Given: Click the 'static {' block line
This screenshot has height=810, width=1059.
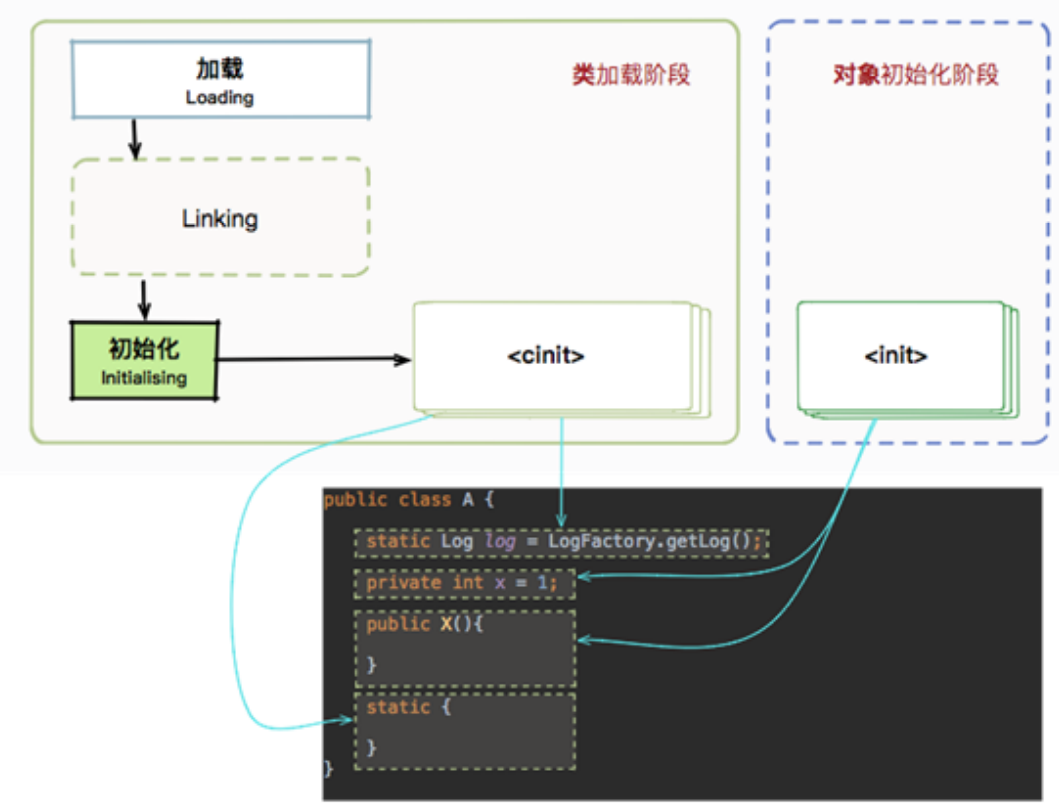Looking at the screenshot, I should pyautogui.click(x=408, y=707).
